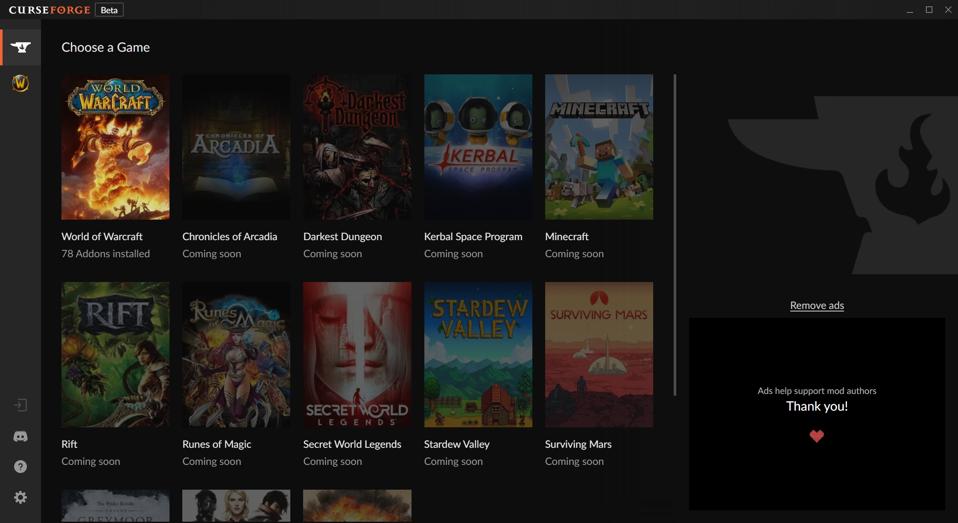Image resolution: width=958 pixels, height=523 pixels.
Task: Select the World of Warcraft game cover
Action: click(x=115, y=147)
